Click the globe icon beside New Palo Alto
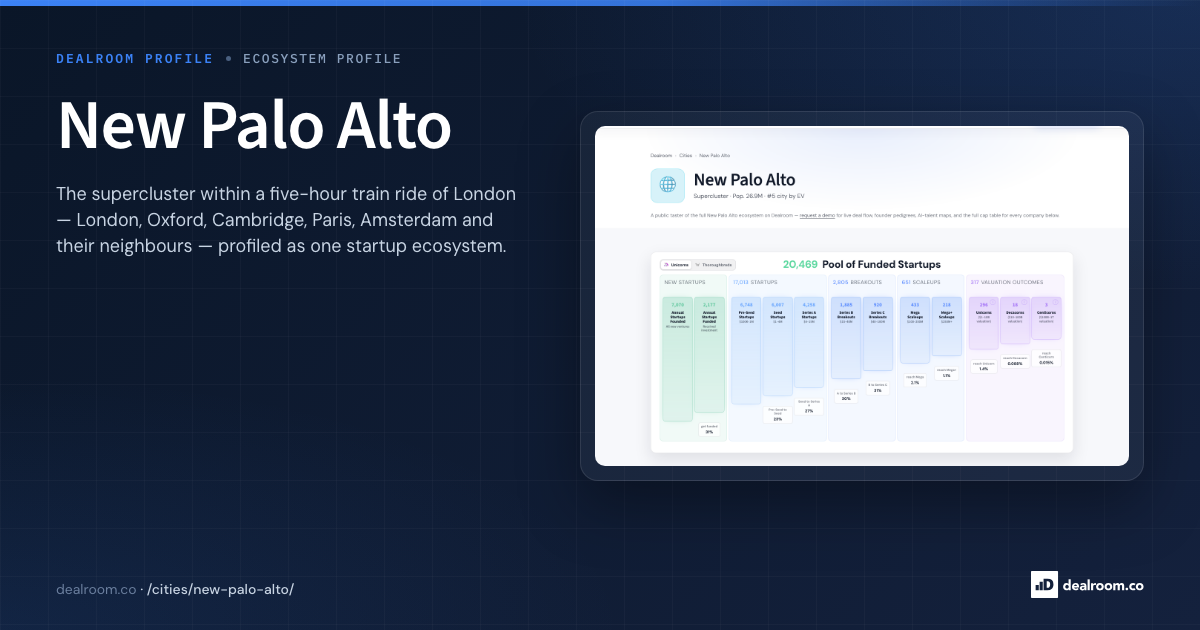Viewport: 1200px width, 630px height. pyautogui.click(x=668, y=185)
